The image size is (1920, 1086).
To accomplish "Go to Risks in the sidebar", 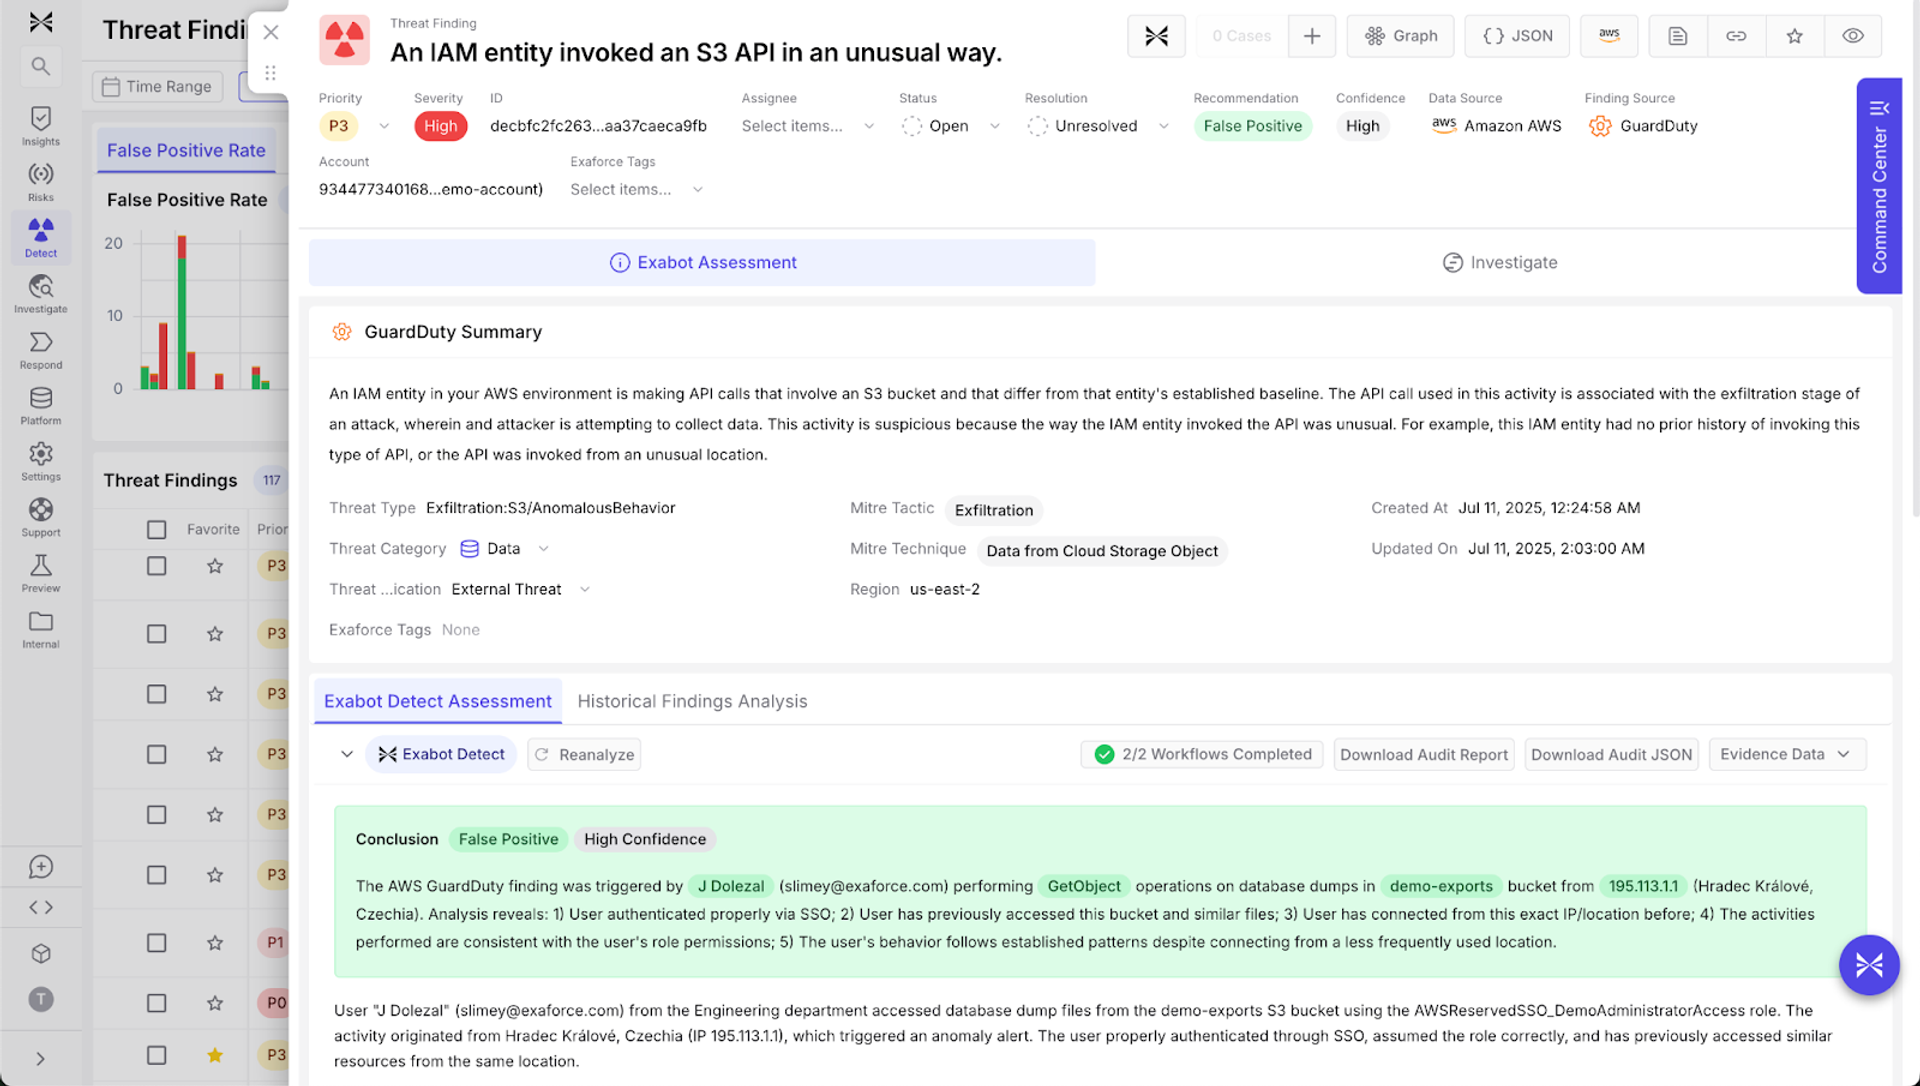I will [41, 182].
